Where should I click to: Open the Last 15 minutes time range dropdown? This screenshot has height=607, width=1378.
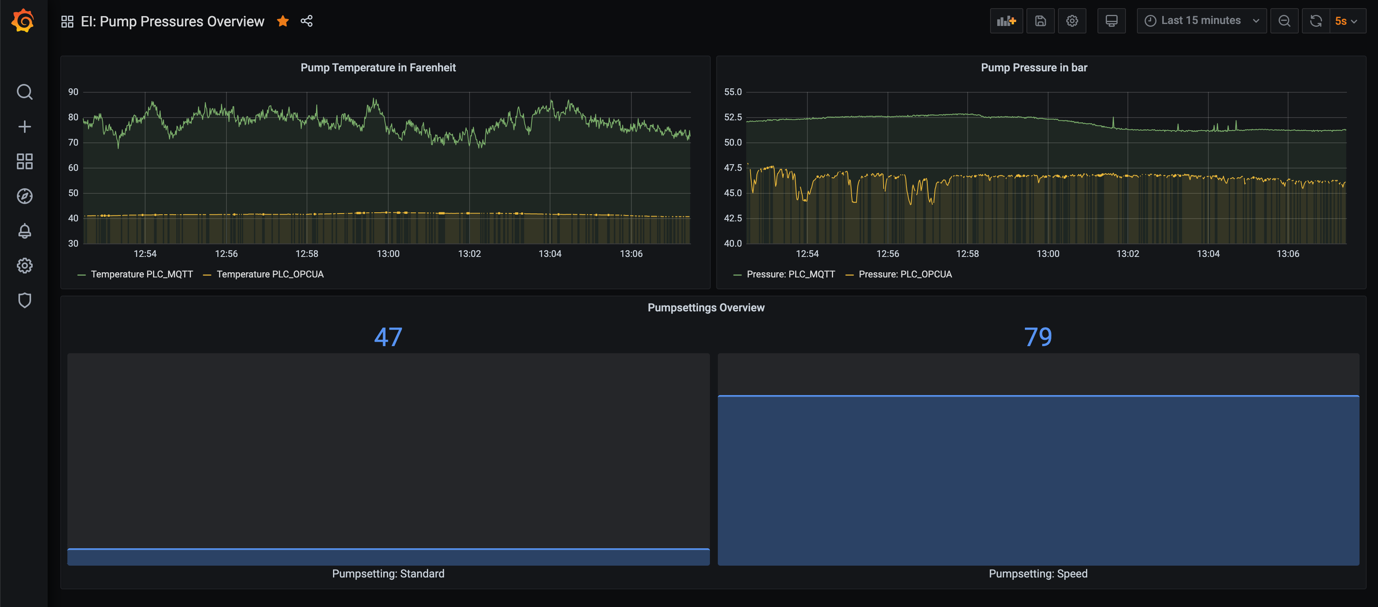[1200, 20]
